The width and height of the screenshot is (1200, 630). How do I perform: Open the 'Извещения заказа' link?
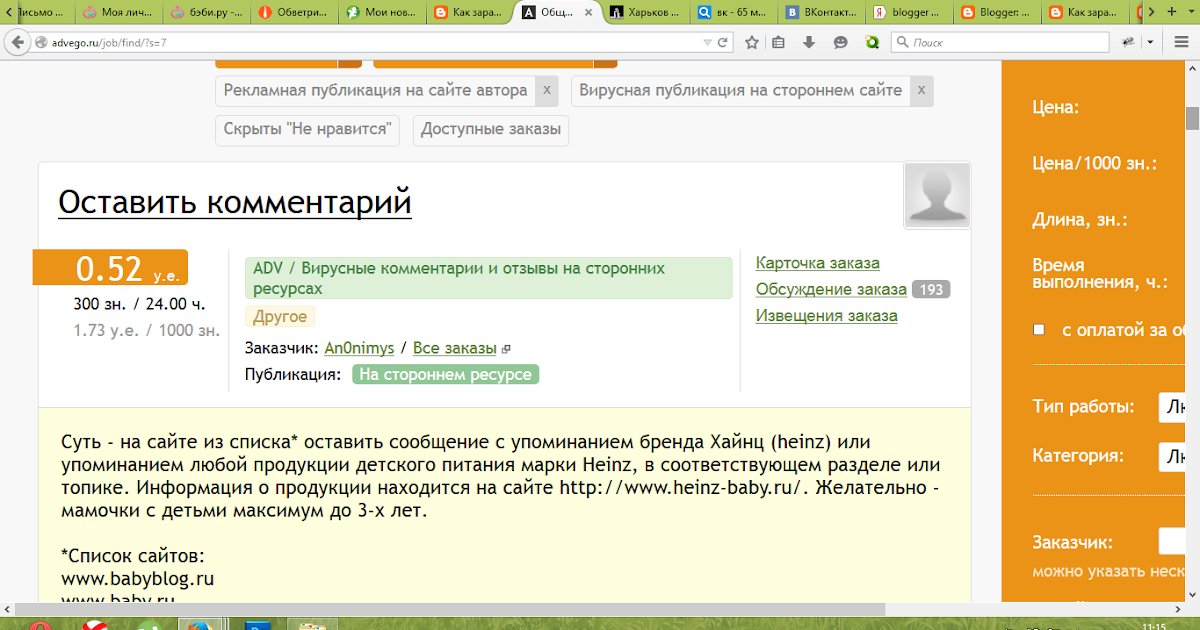[x=826, y=315]
